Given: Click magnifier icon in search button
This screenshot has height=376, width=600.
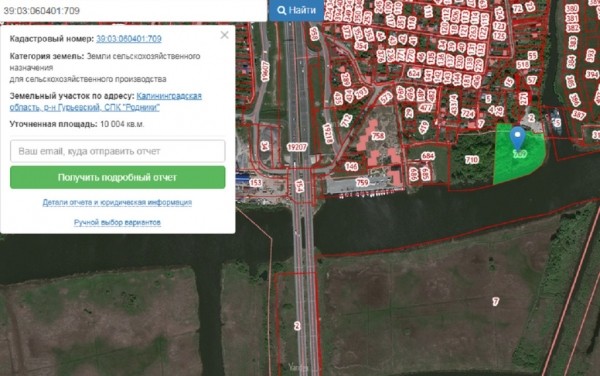Looking at the screenshot, I should tap(282, 10).
